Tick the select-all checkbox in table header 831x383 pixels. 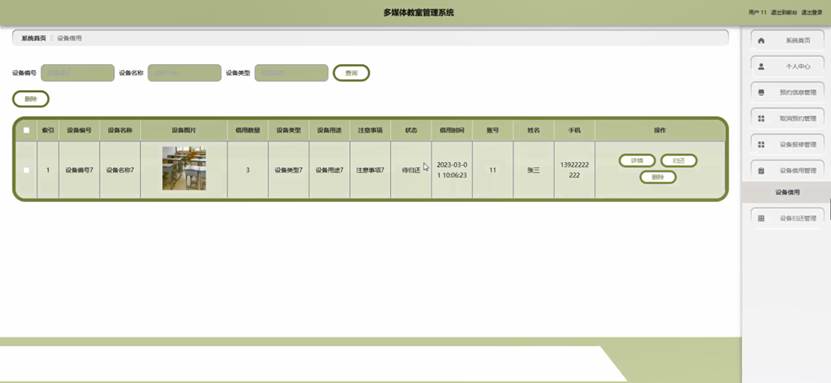pyautogui.click(x=26, y=130)
